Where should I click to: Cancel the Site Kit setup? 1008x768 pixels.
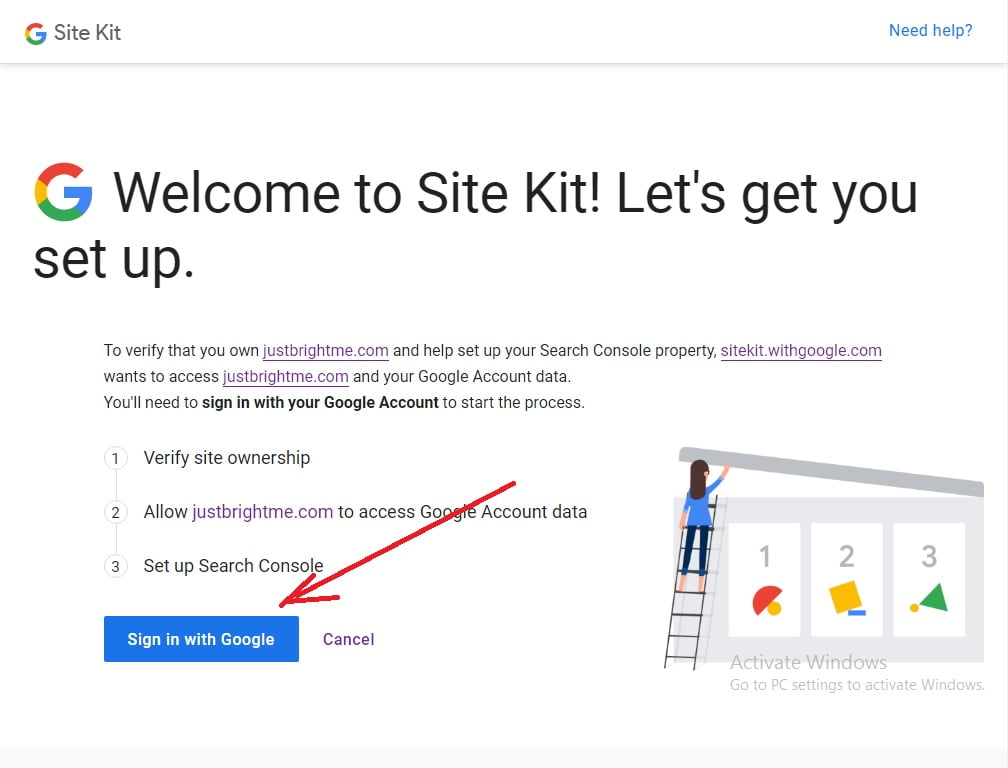[x=348, y=639]
